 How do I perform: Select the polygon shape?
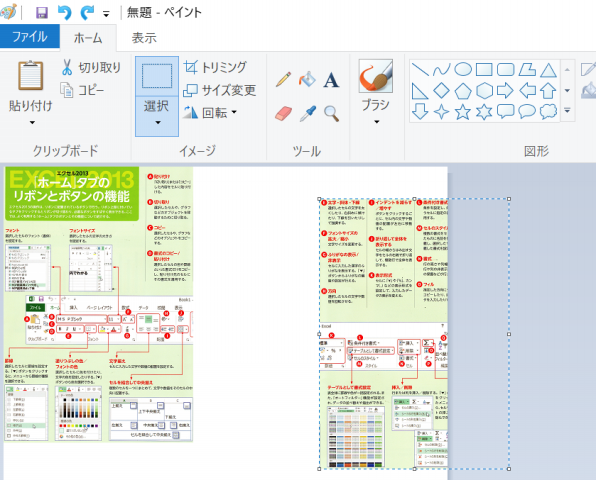coord(527,70)
